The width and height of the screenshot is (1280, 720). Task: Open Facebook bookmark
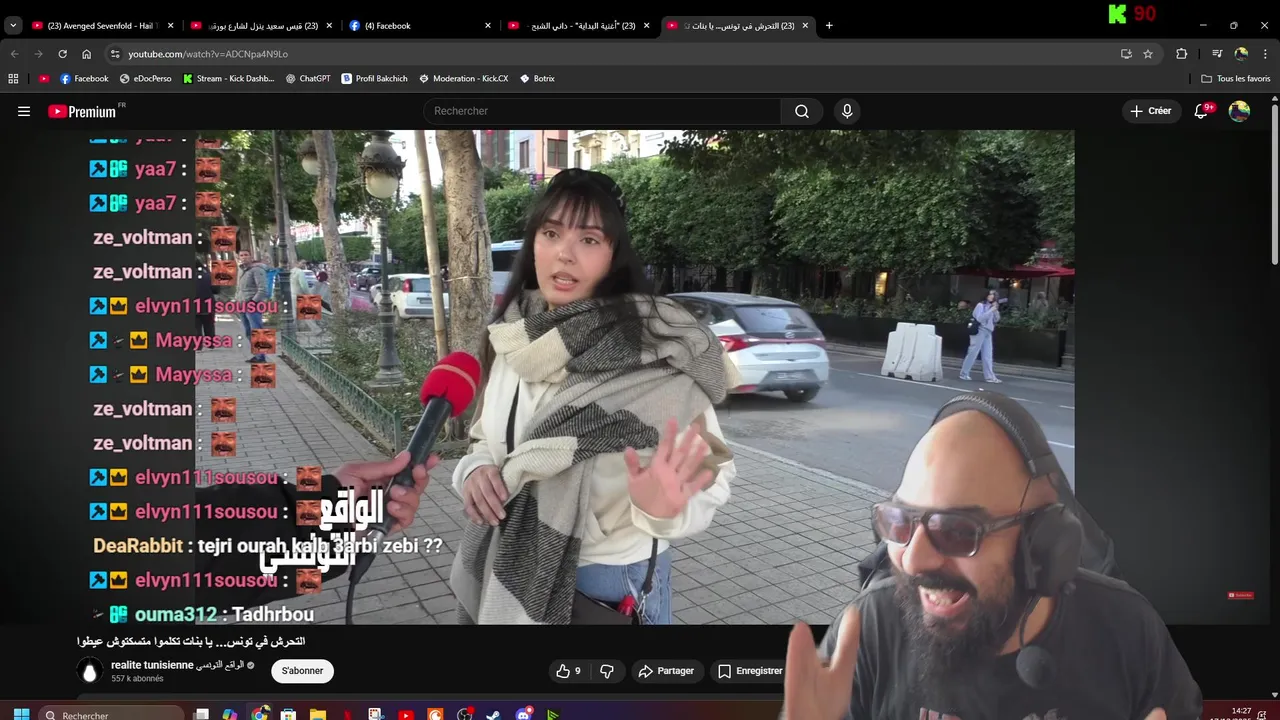(84, 78)
